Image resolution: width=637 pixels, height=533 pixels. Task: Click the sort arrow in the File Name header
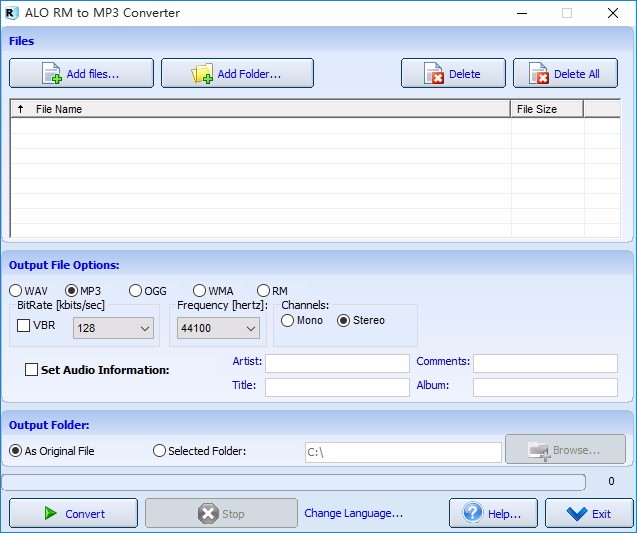coord(20,109)
